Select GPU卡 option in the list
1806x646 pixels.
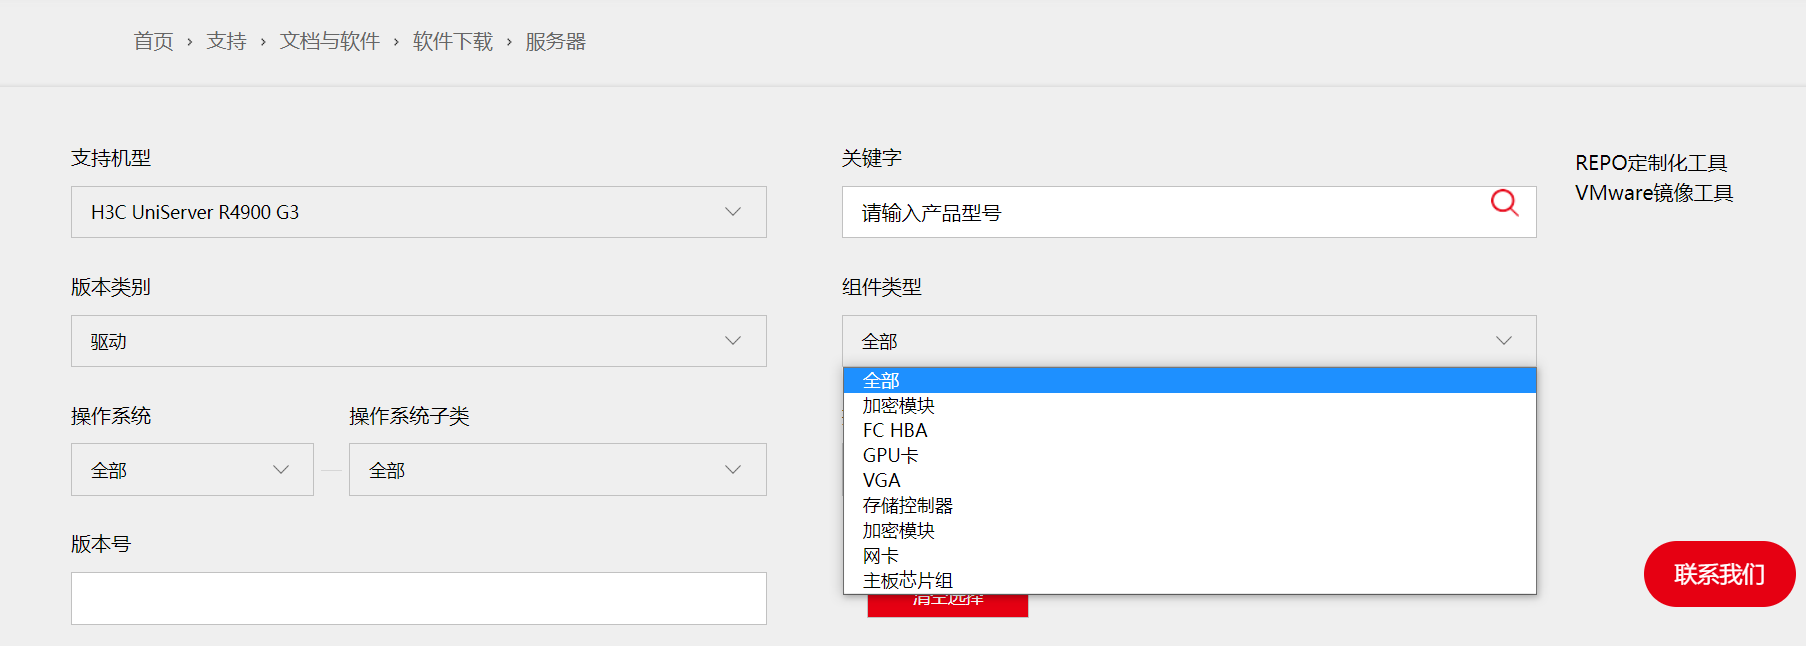coord(890,456)
